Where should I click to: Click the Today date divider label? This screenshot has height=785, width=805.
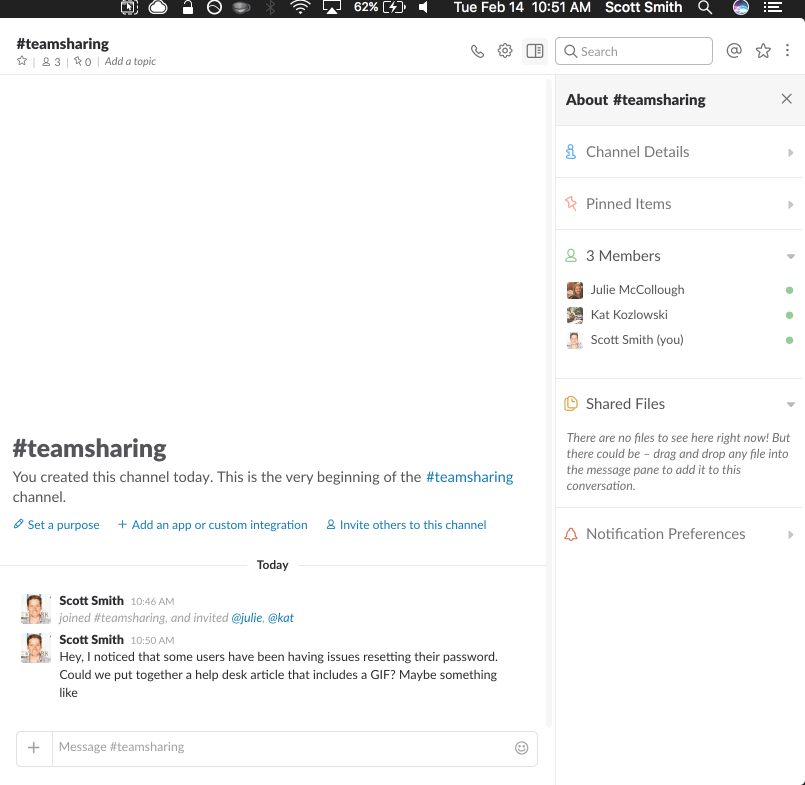273,565
